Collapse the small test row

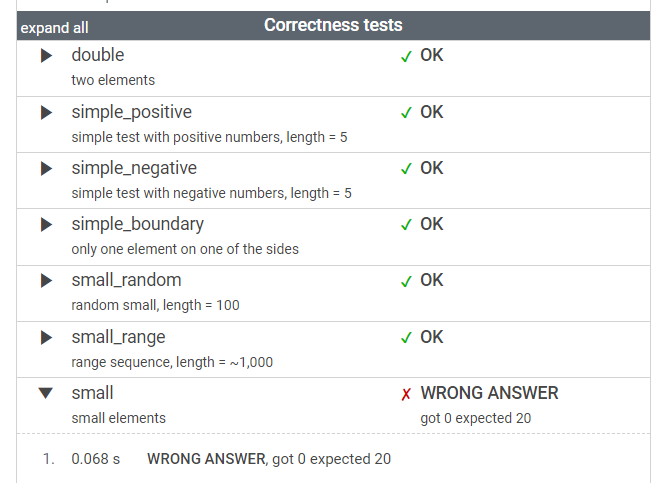[x=46, y=393]
